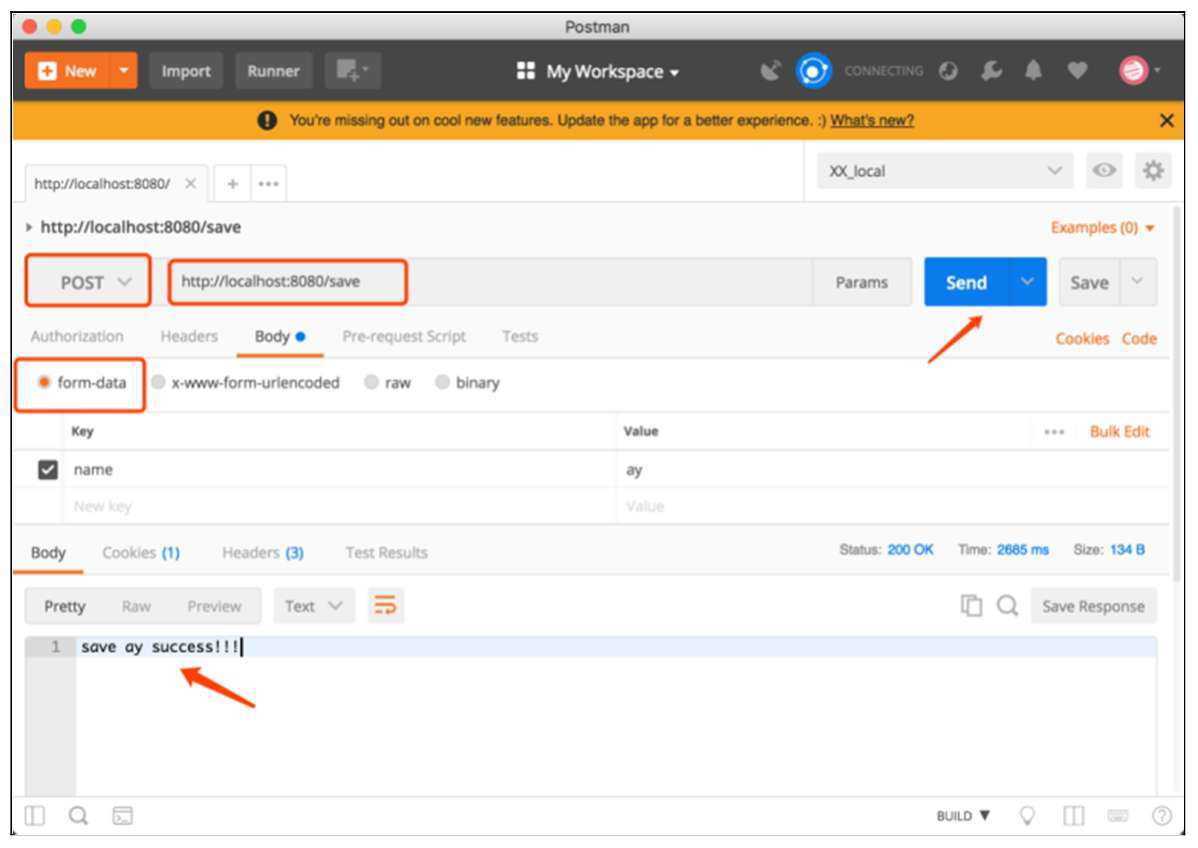
Task: Open the Code link
Action: [x=1138, y=338]
